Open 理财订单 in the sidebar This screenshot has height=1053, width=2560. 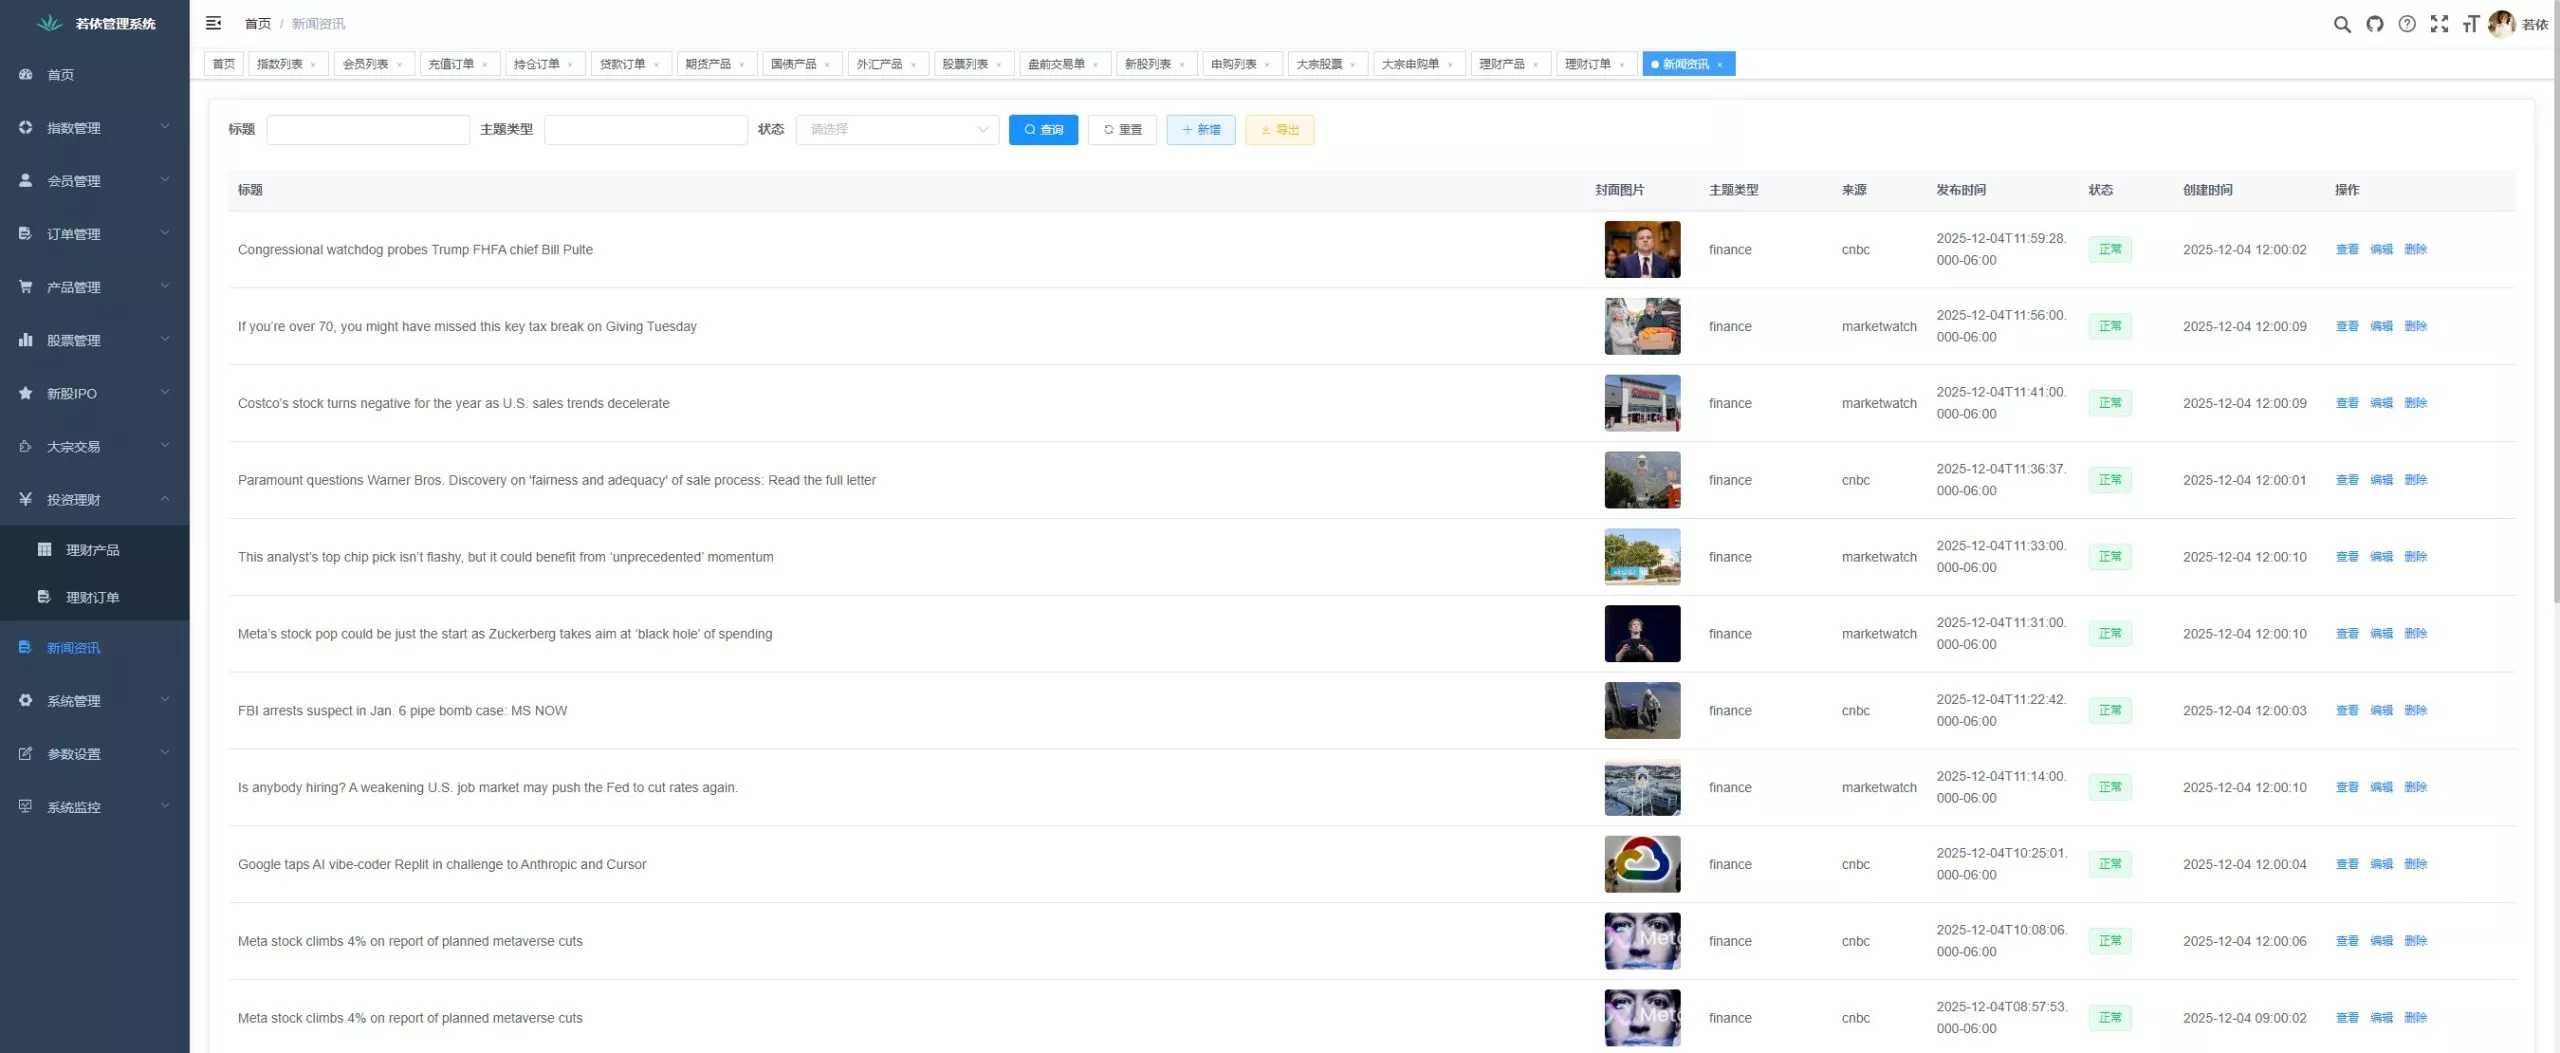tap(92, 597)
